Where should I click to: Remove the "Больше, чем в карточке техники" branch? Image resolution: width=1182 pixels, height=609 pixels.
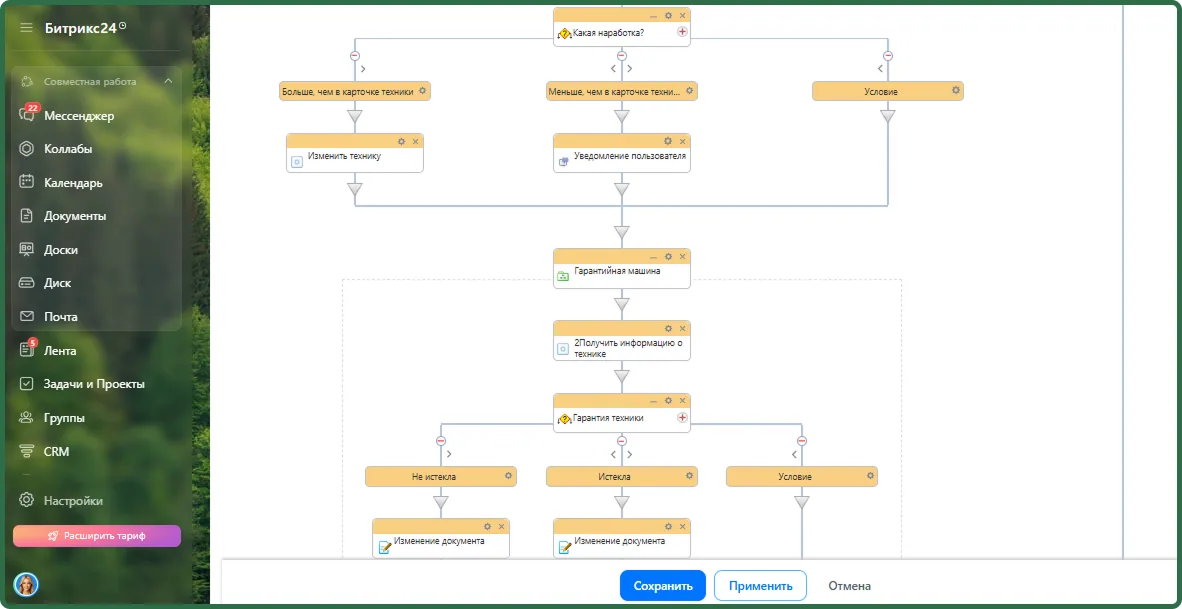pyautogui.click(x=354, y=56)
